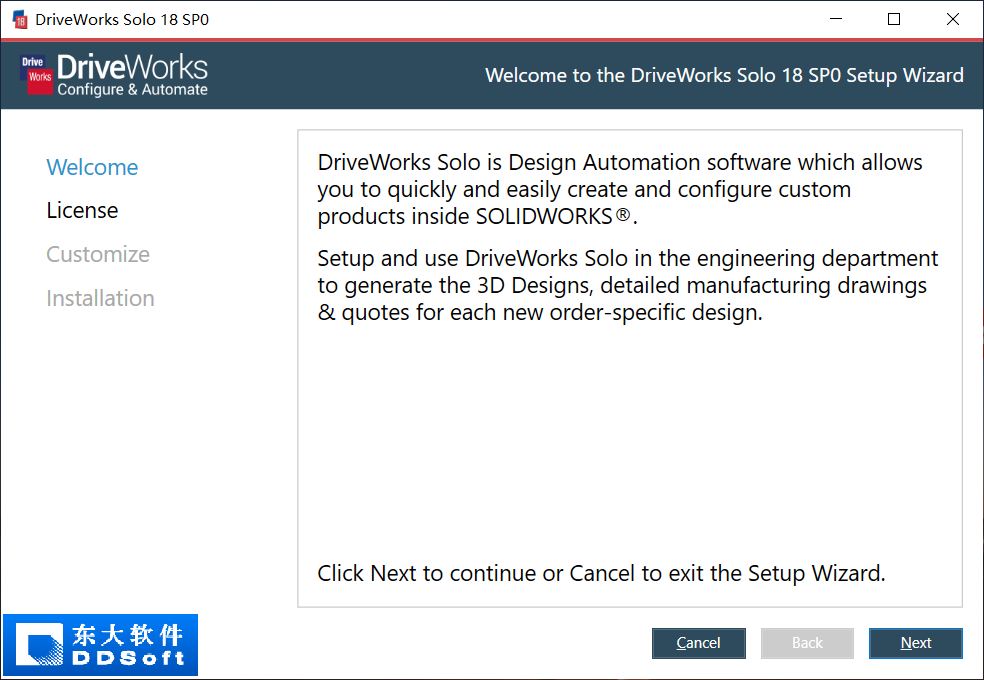Click the Design Automation description paragraph
Screen dimensions: 984x680
tap(620, 189)
